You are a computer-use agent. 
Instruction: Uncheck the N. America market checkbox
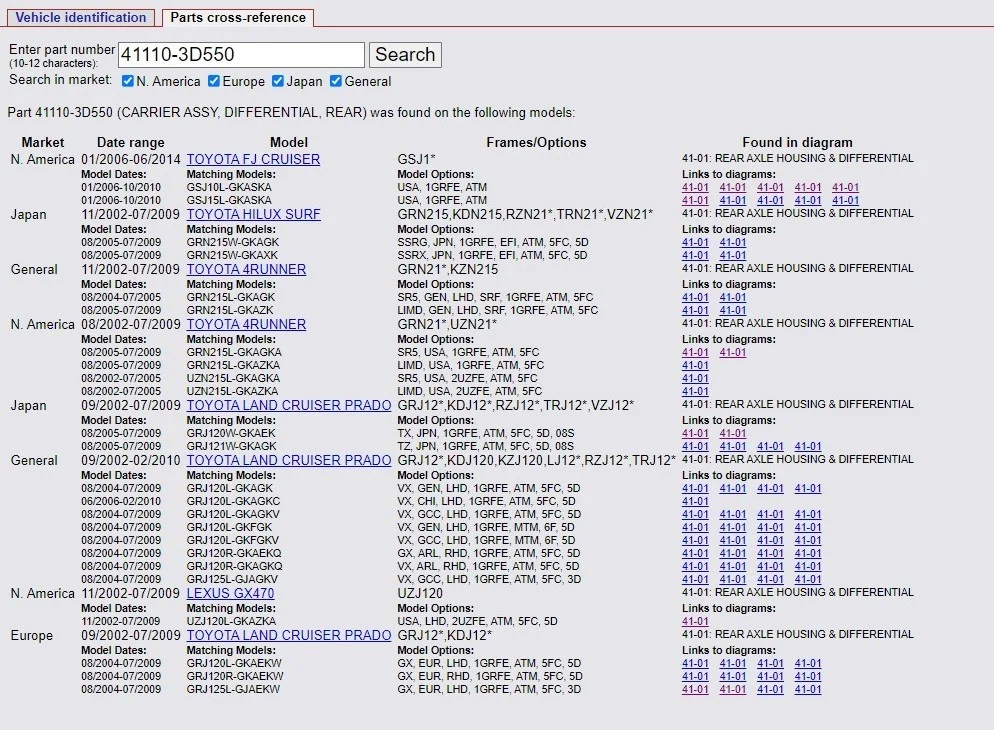(127, 81)
